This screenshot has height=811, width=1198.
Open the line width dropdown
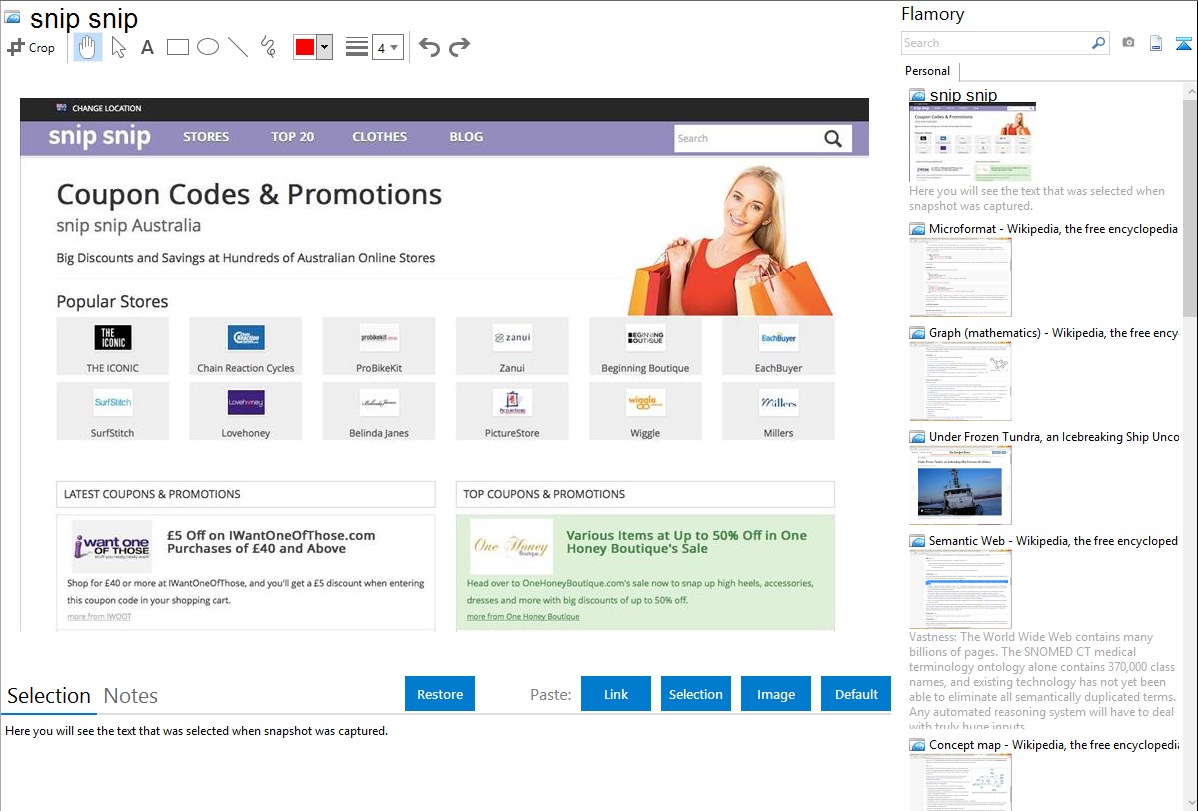[387, 47]
